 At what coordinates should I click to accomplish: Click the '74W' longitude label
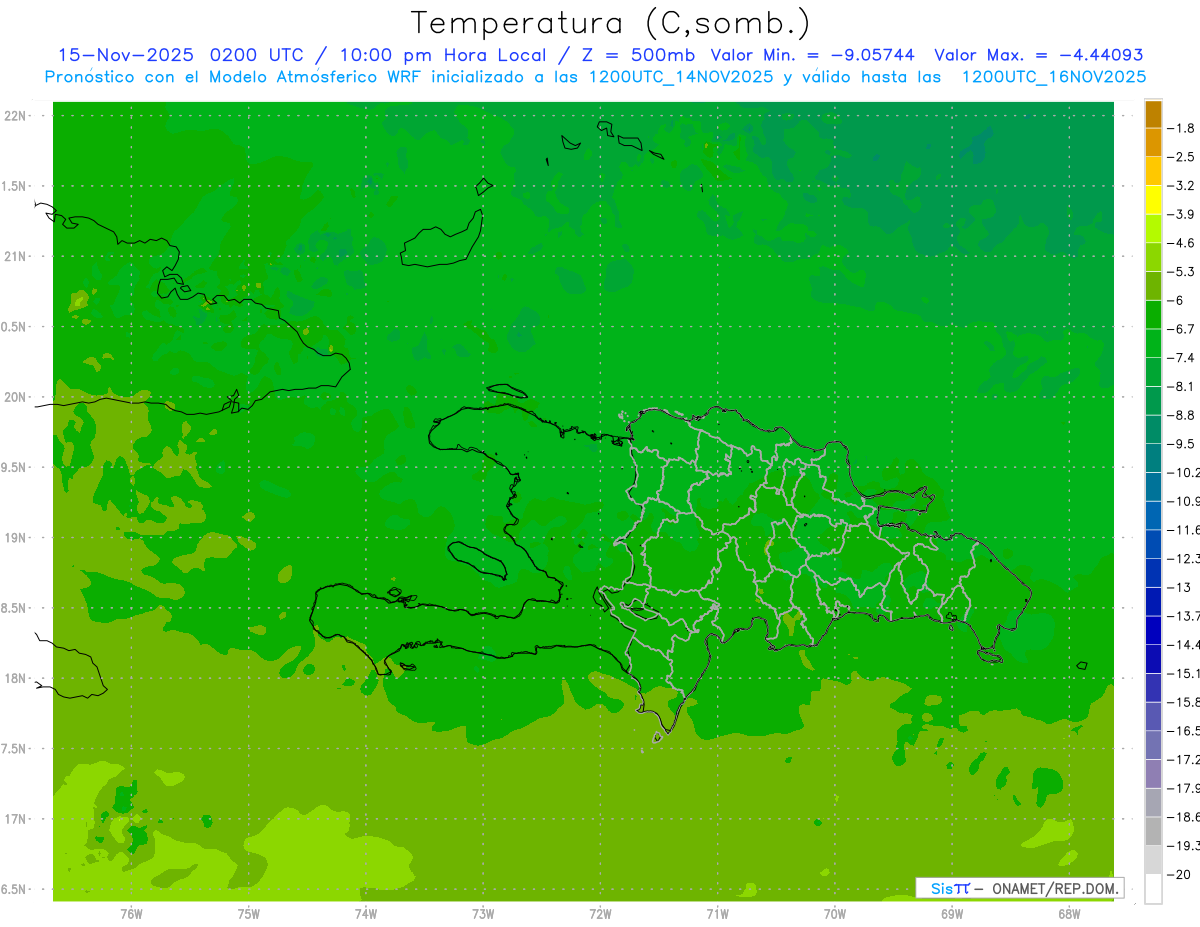[x=366, y=913]
